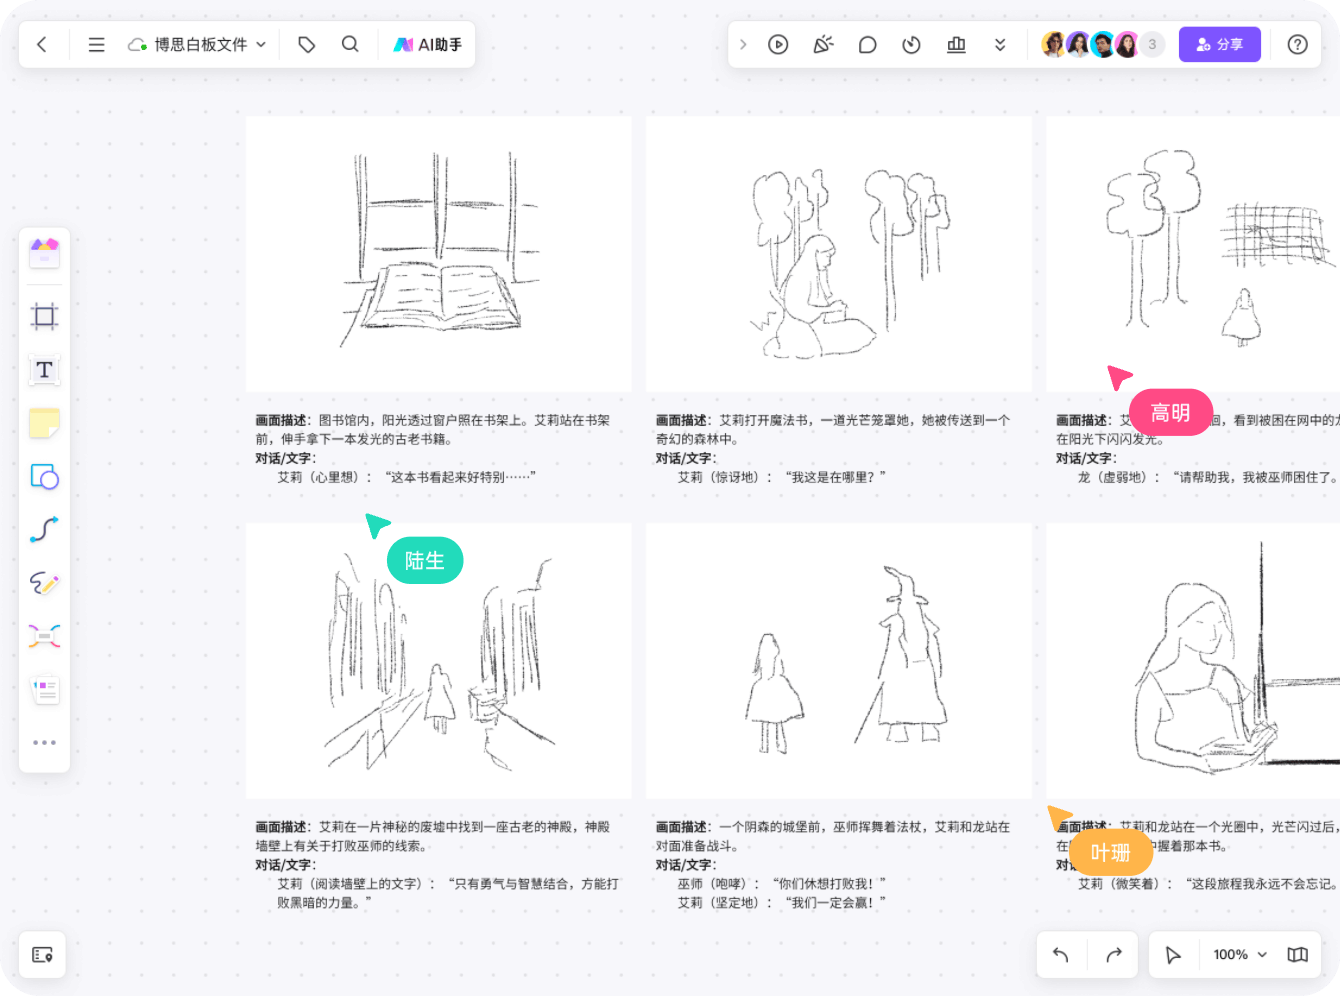Open the Voting chart icon
This screenshot has width=1340, height=996.
coord(956,44)
